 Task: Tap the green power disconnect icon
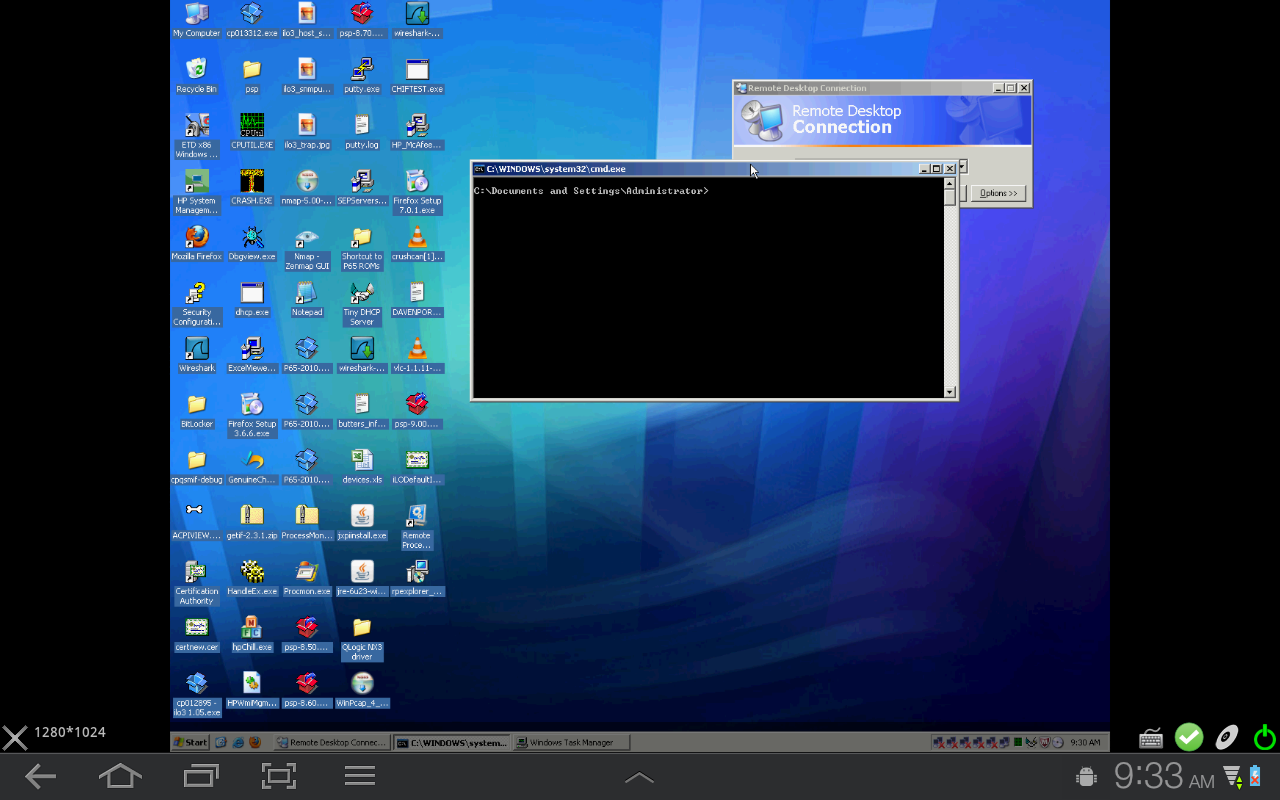click(x=1265, y=738)
